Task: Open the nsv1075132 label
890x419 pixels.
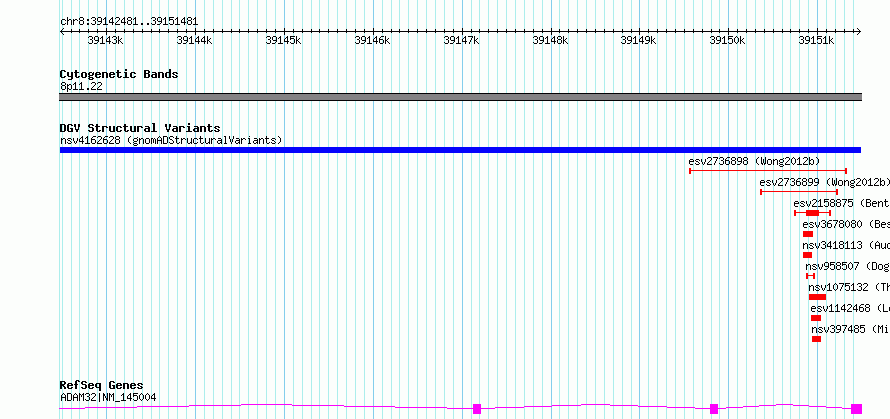Action: point(849,287)
